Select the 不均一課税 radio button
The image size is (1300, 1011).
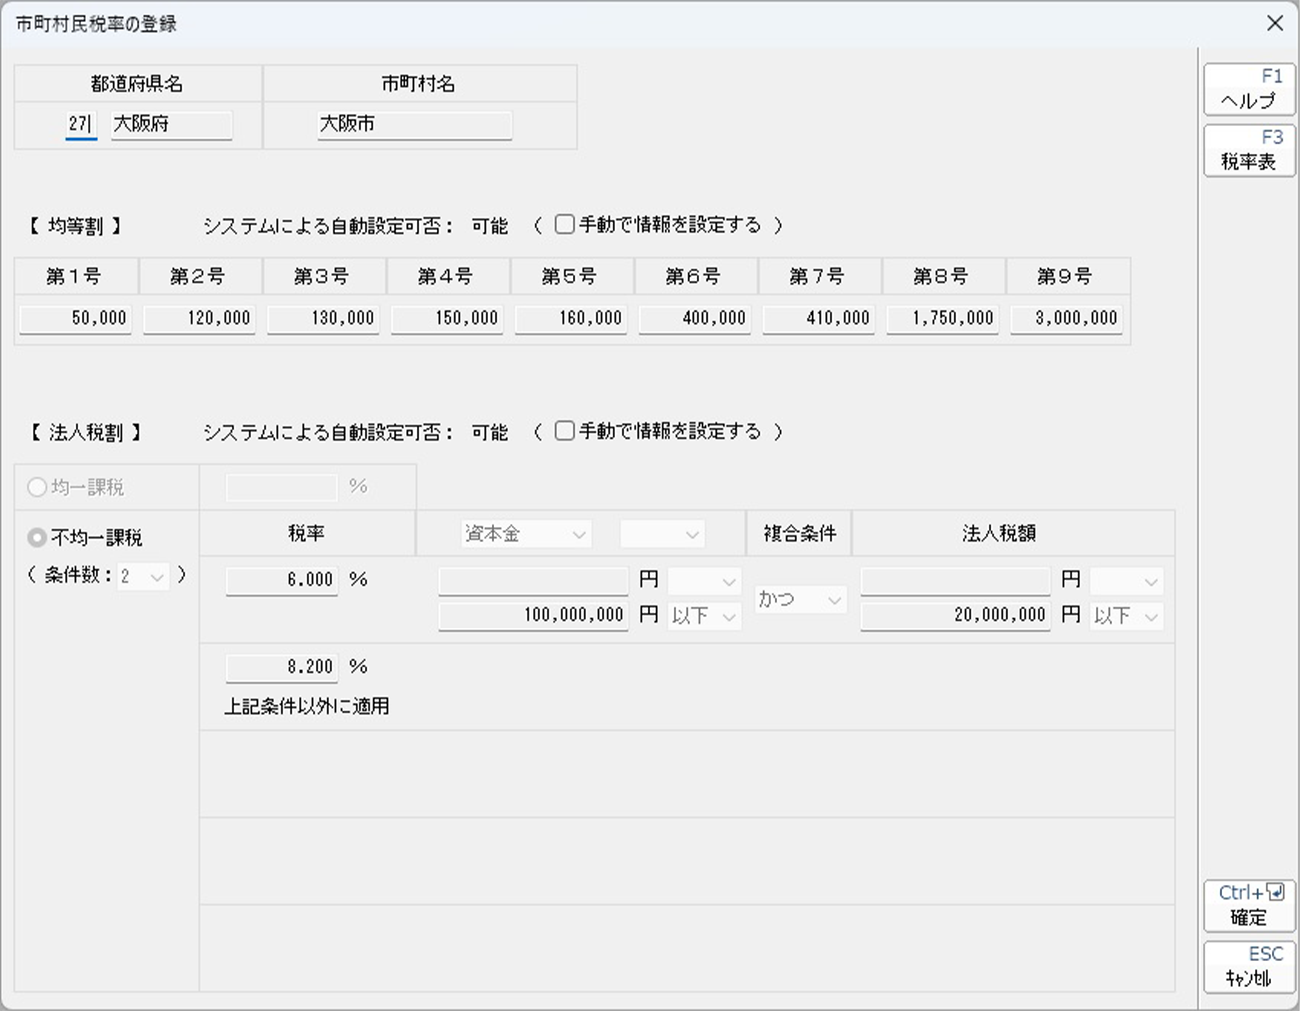[38, 538]
